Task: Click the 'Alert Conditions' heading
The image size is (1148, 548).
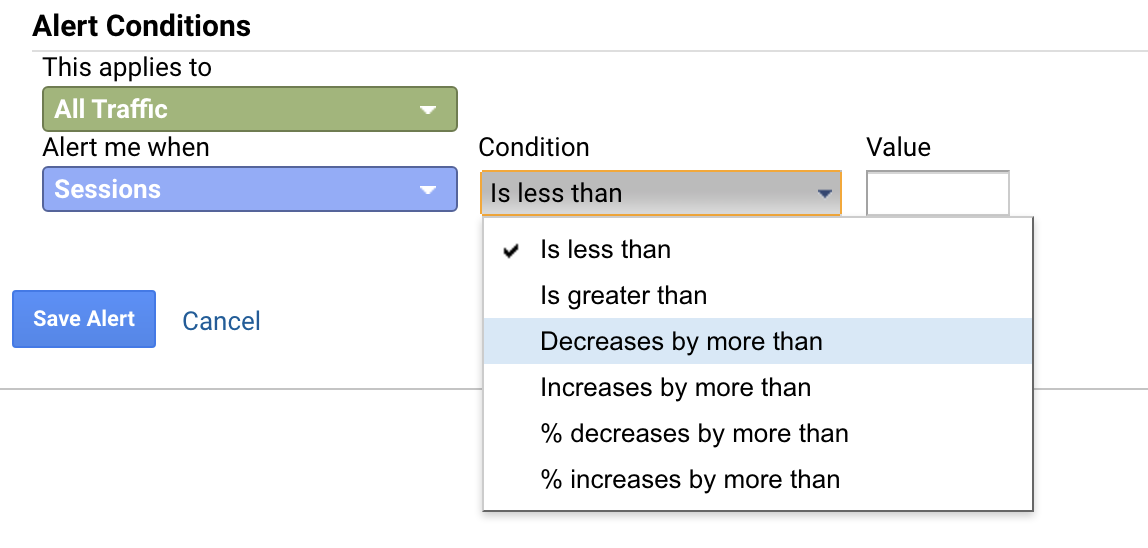Action: [142, 26]
